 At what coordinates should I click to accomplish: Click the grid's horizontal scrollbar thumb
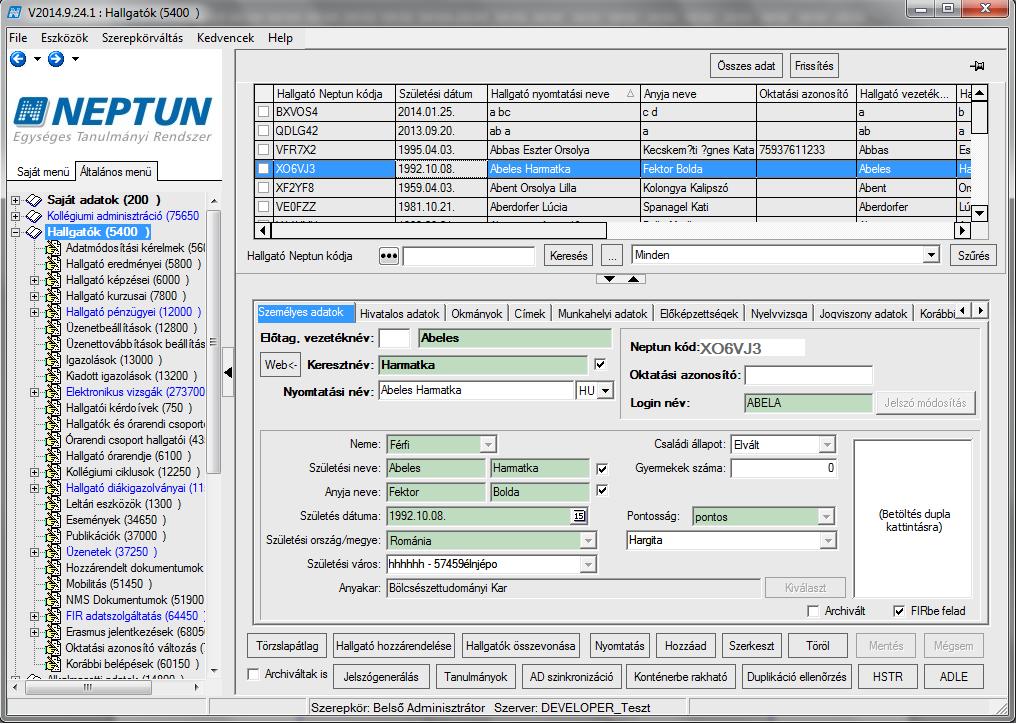439,230
